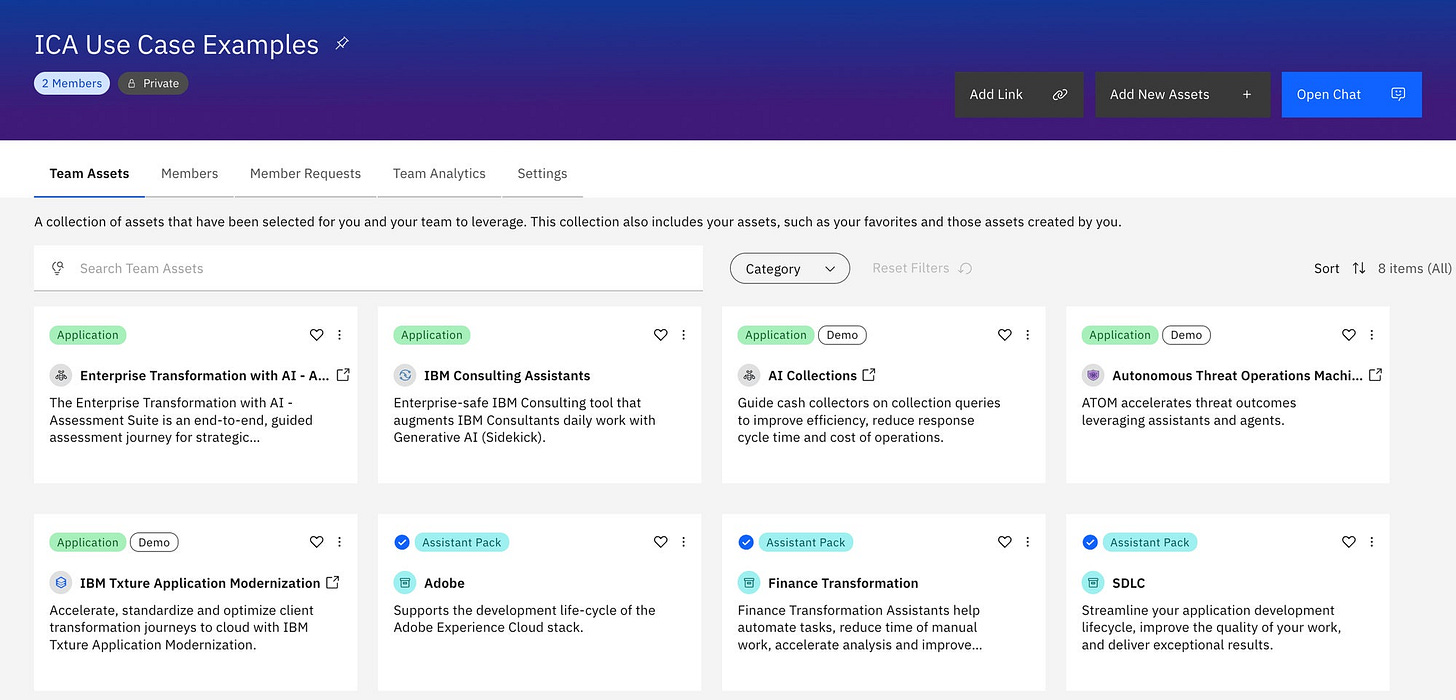This screenshot has height=700, width=1456.
Task: Open overflow menu on Enterprise Transformation card
Action: tap(339, 335)
